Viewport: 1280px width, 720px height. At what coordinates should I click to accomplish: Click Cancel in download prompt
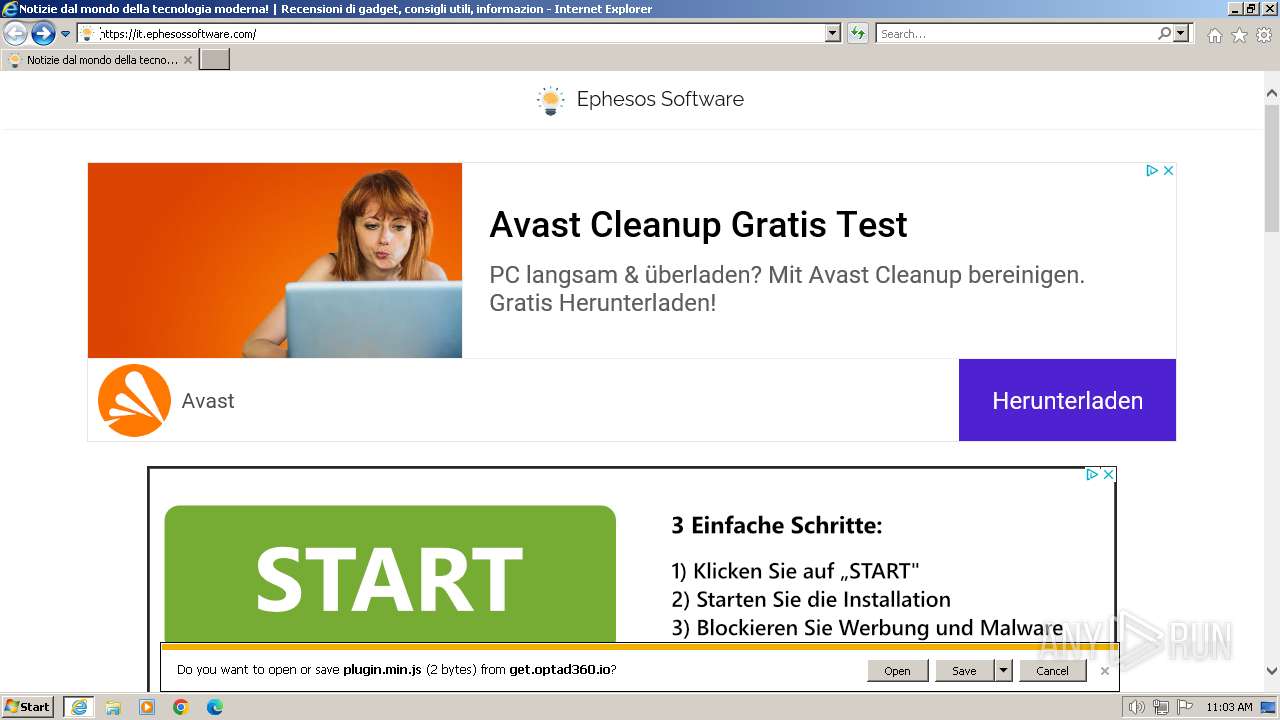[1052, 671]
